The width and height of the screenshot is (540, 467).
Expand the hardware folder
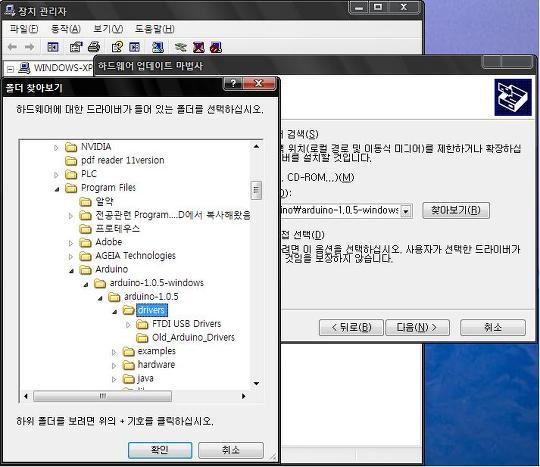click(x=114, y=366)
